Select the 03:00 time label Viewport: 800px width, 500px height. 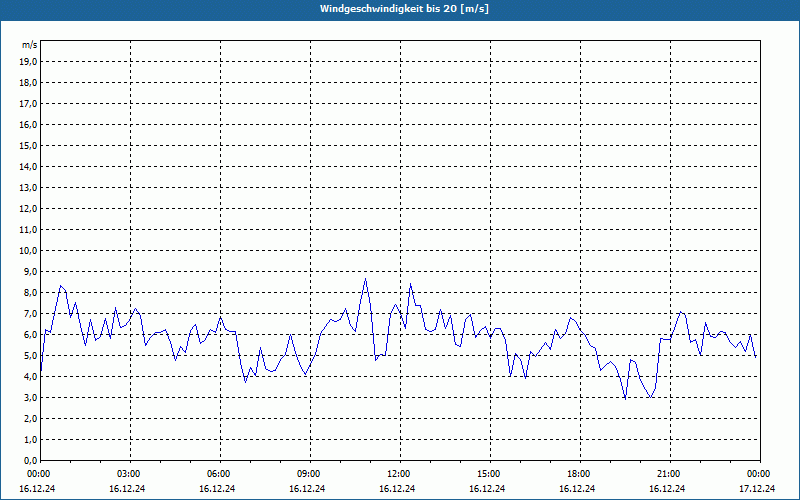click(x=130, y=474)
